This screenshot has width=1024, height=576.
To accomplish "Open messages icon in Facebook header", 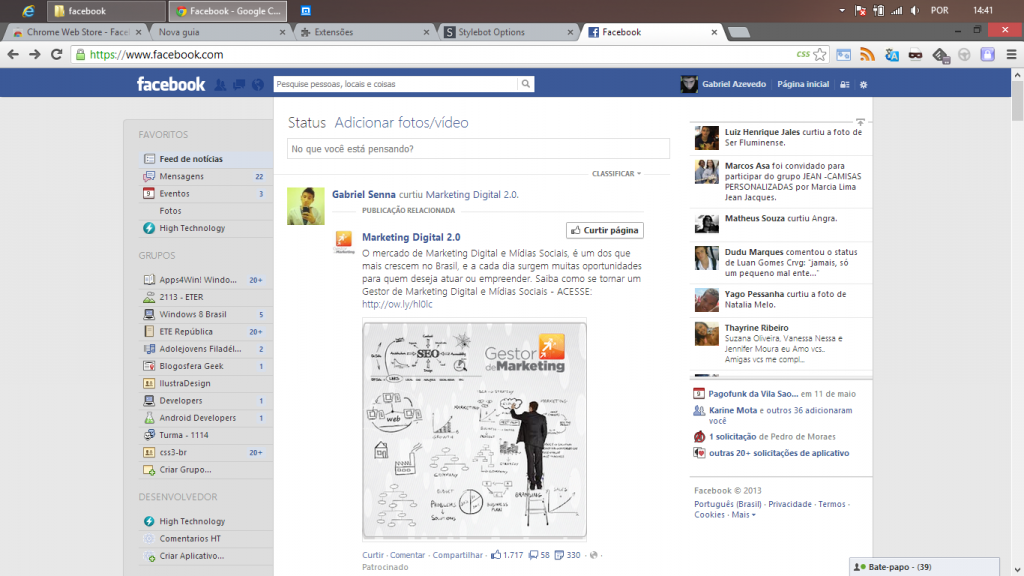I will [239, 84].
